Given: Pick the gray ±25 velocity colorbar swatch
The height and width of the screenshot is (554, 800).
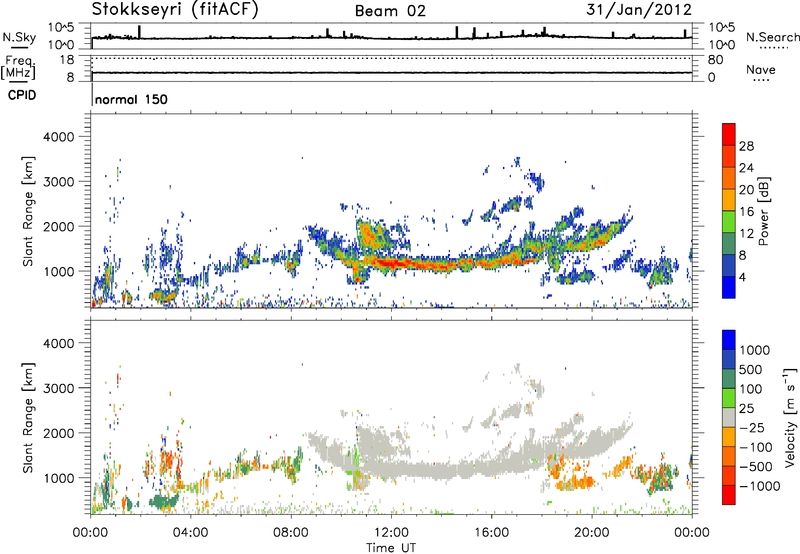Looking at the screenshot, I should click(x=729, y=417).
